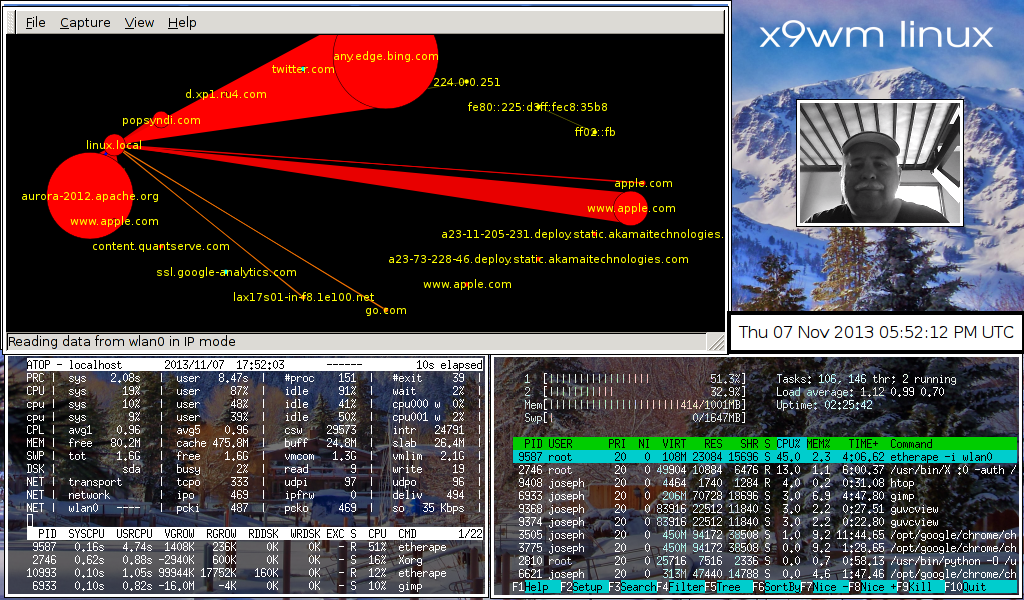
Task: Click the a23-11-205-231 akamaitechnologies node label
Action: click(583, 234)
